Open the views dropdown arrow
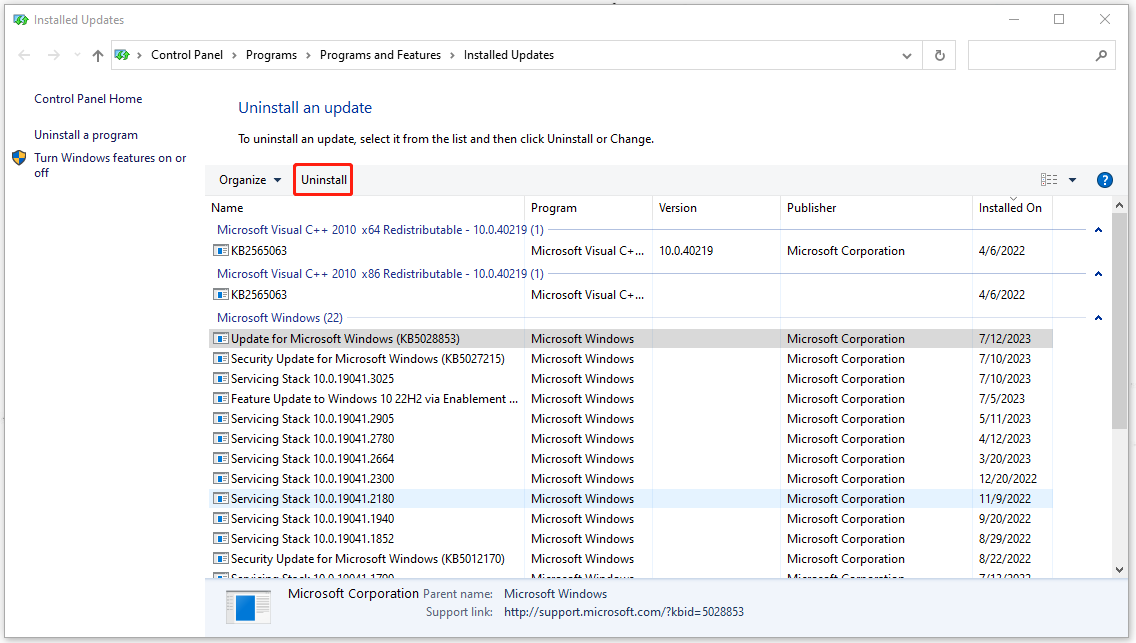1136x643 pixels. 1074,179
